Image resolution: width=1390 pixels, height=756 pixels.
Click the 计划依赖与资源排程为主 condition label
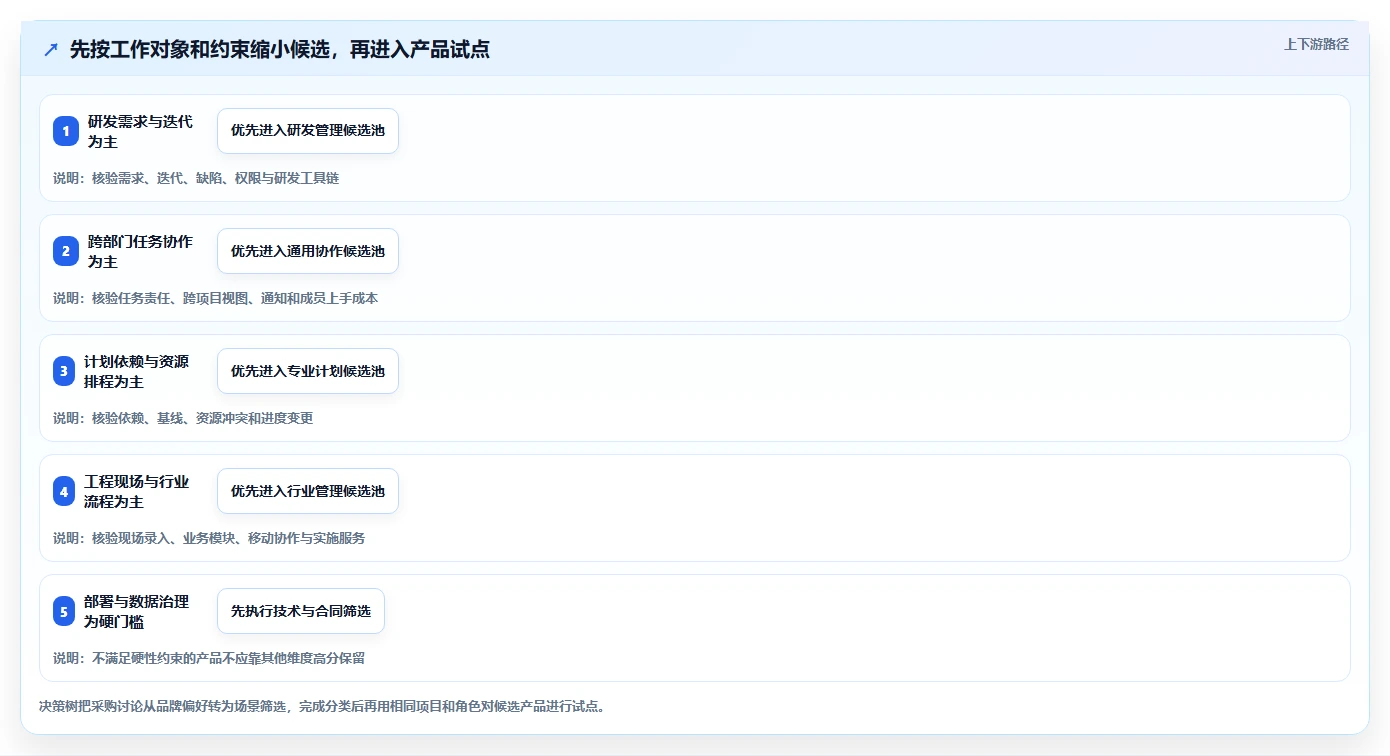pos(138,371)
